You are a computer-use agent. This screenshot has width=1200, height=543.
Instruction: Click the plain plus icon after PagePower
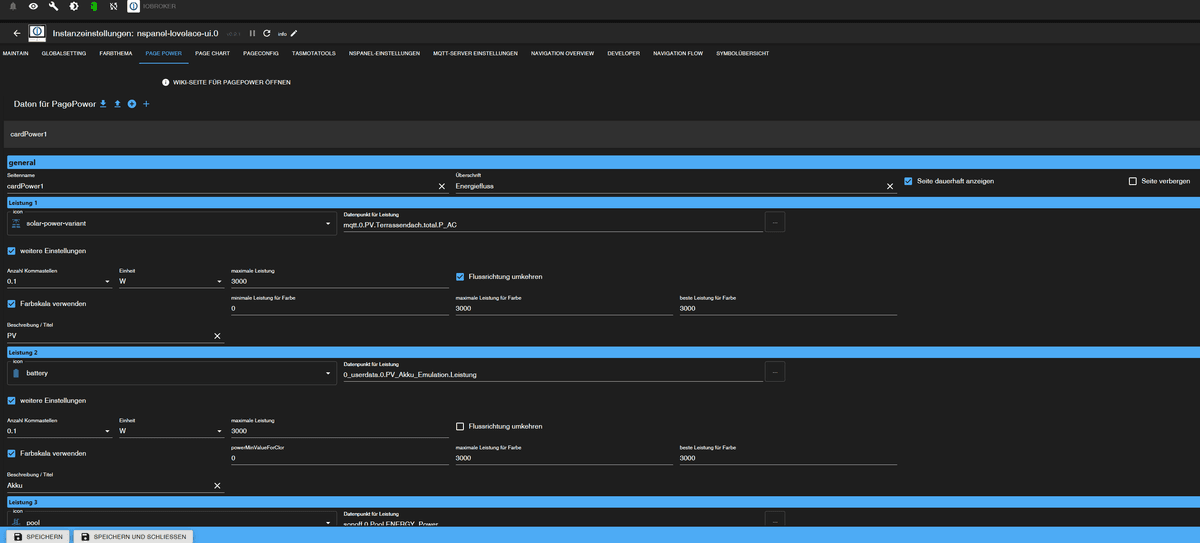coord(146,104)
